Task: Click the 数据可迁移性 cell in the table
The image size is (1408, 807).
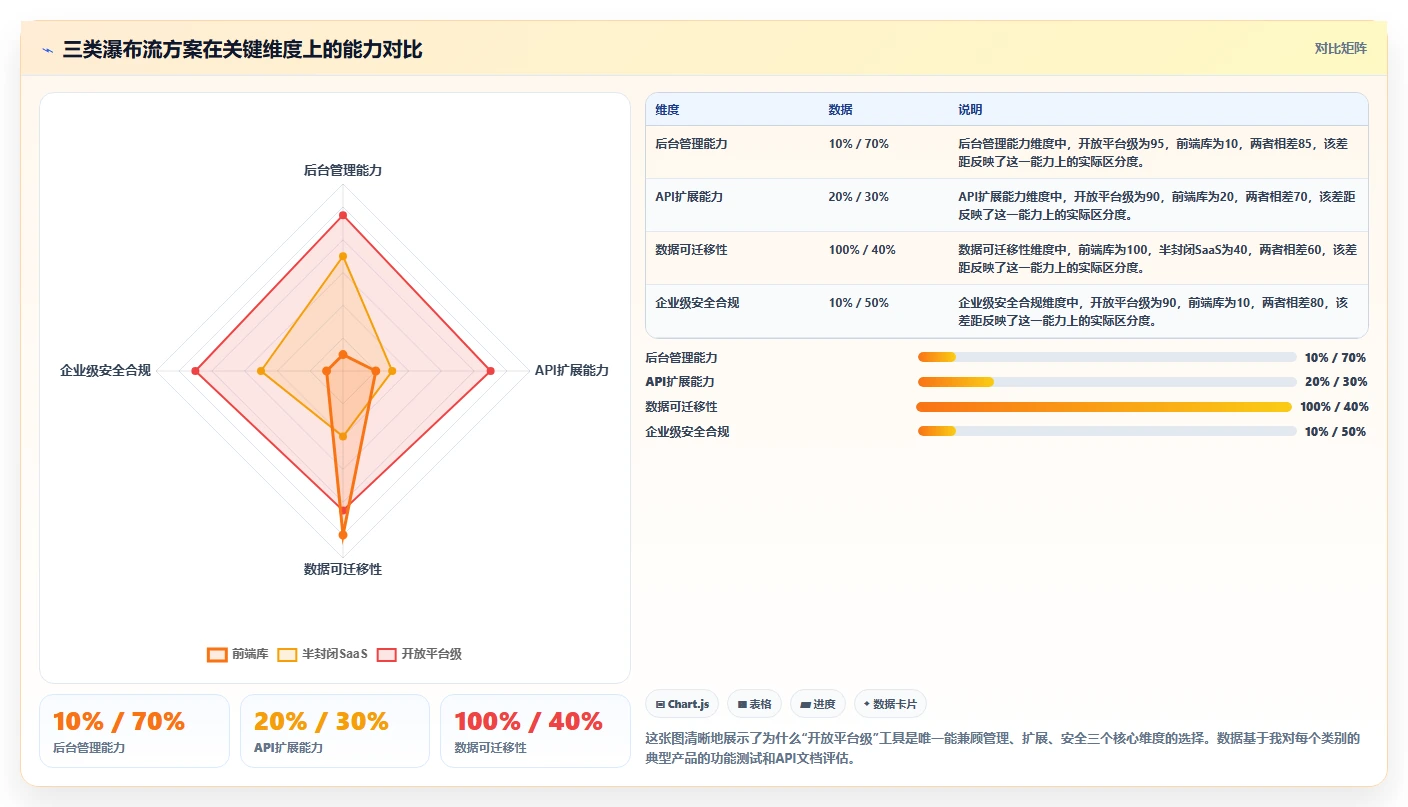Action: [691, 250]
